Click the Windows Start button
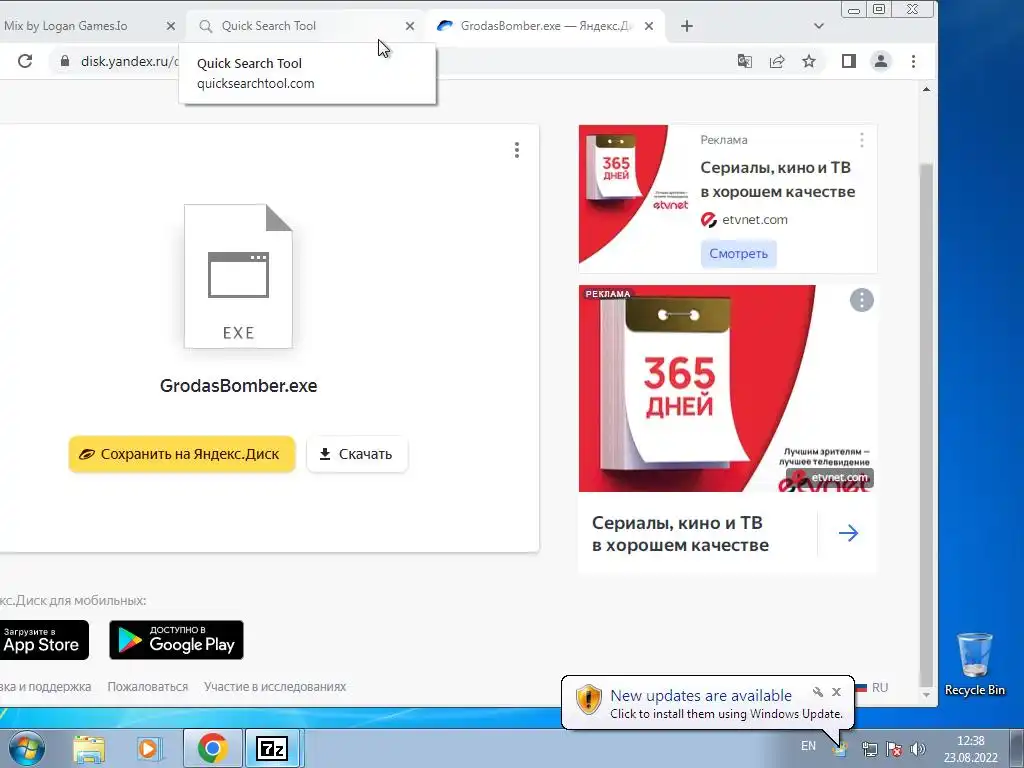Image resolution: width=1024 pixels, height=768 pixels. click(26, 748)
